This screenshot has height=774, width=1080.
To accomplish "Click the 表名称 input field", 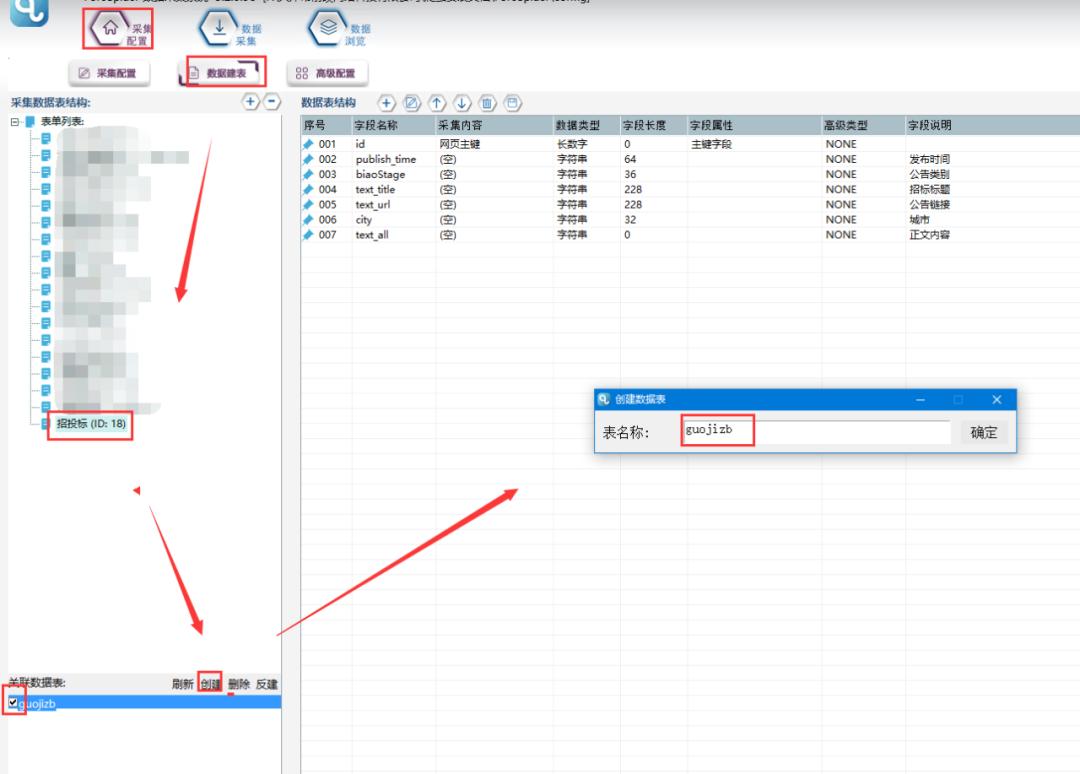I will [815, 432].
